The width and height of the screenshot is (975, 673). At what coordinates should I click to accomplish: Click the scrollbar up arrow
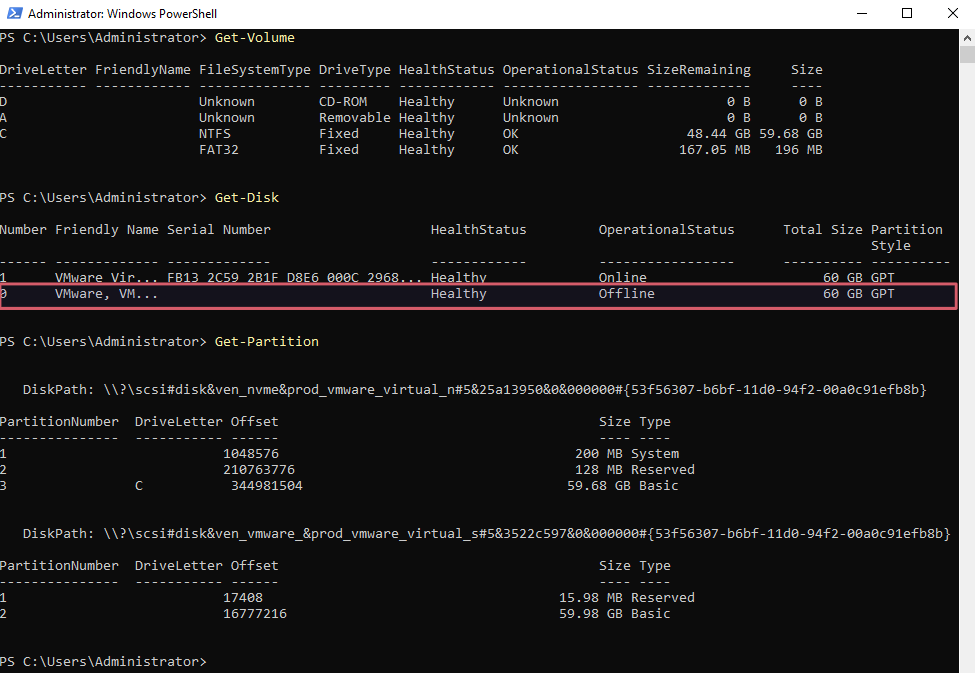coord(967,38)
